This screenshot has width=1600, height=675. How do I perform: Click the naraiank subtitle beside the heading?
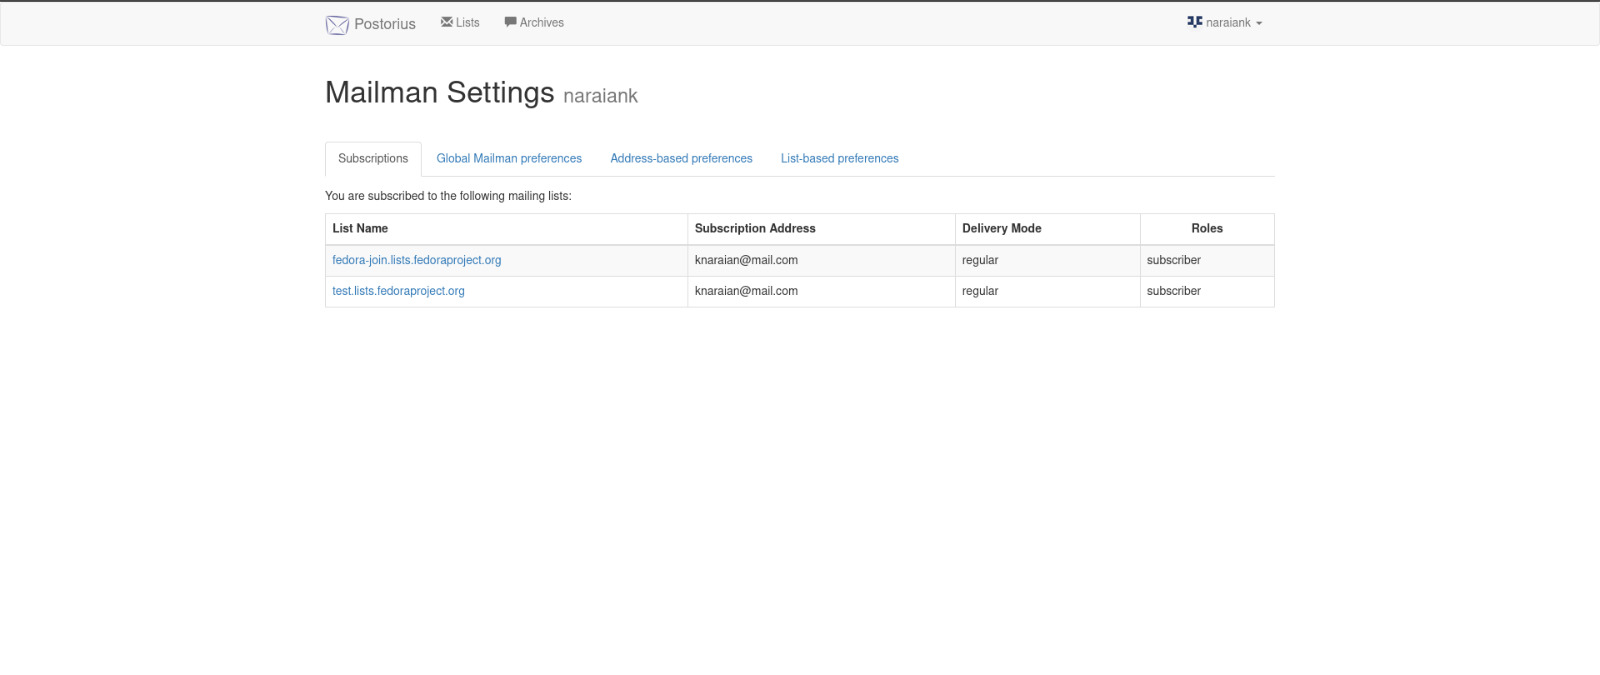[600, 96]
